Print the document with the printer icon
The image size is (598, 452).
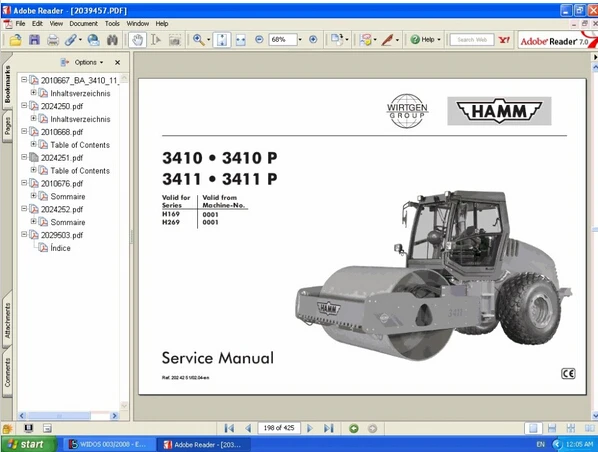point(53,40)
